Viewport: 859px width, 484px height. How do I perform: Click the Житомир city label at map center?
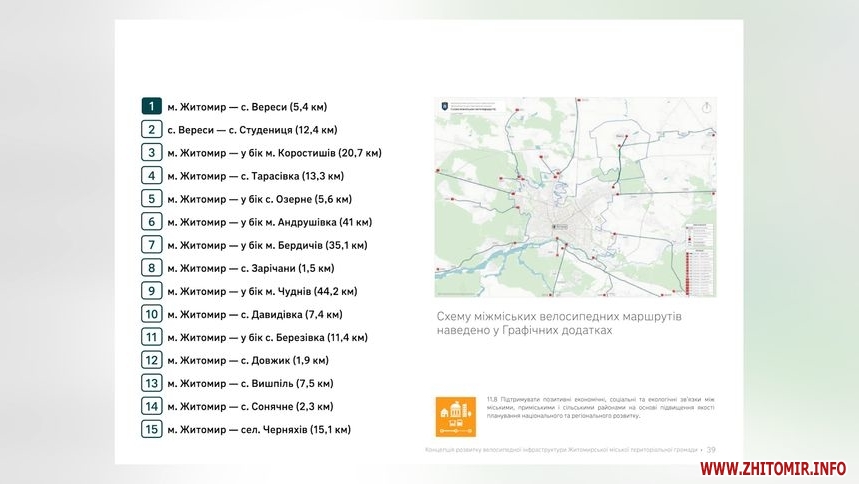[562, 228]
